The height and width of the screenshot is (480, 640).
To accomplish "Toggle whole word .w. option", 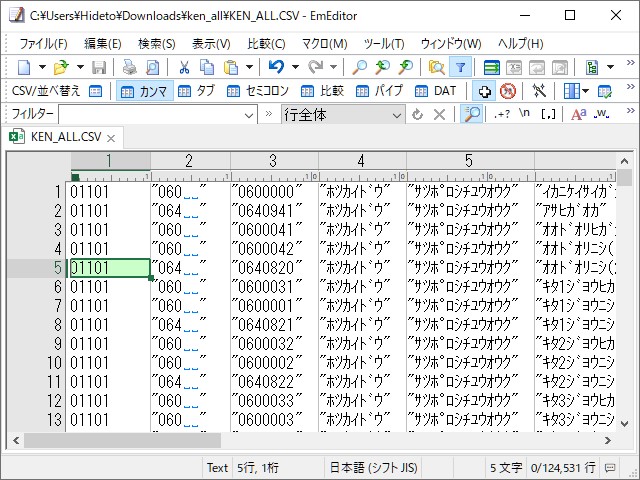I will click(x=601, y=114).
